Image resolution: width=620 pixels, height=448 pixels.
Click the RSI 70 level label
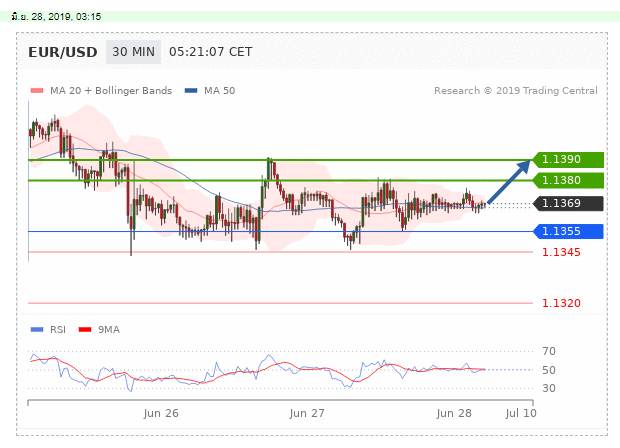point(549,351)
